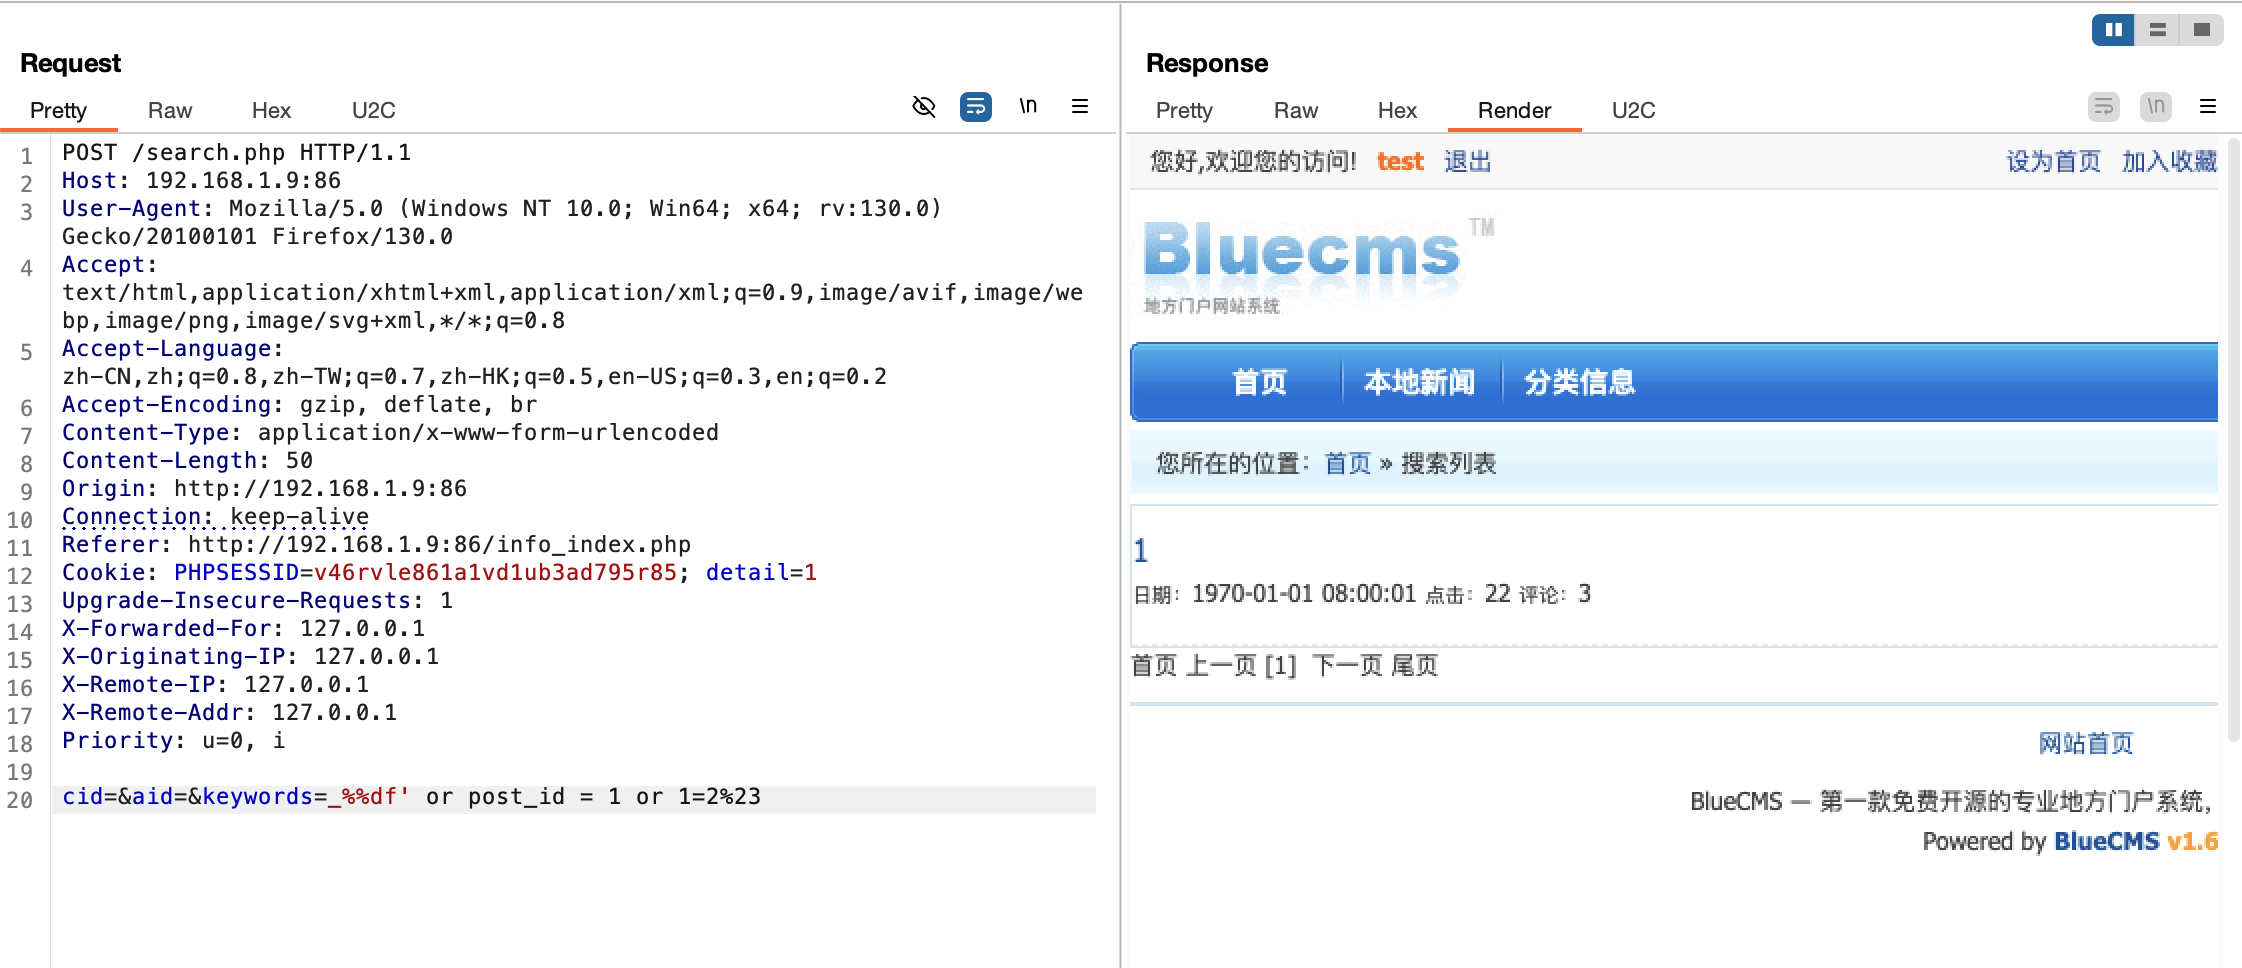This screenshot has width=2242, height=968.
Task: Switch to Response Render tab
Action: click(1514, 110)
